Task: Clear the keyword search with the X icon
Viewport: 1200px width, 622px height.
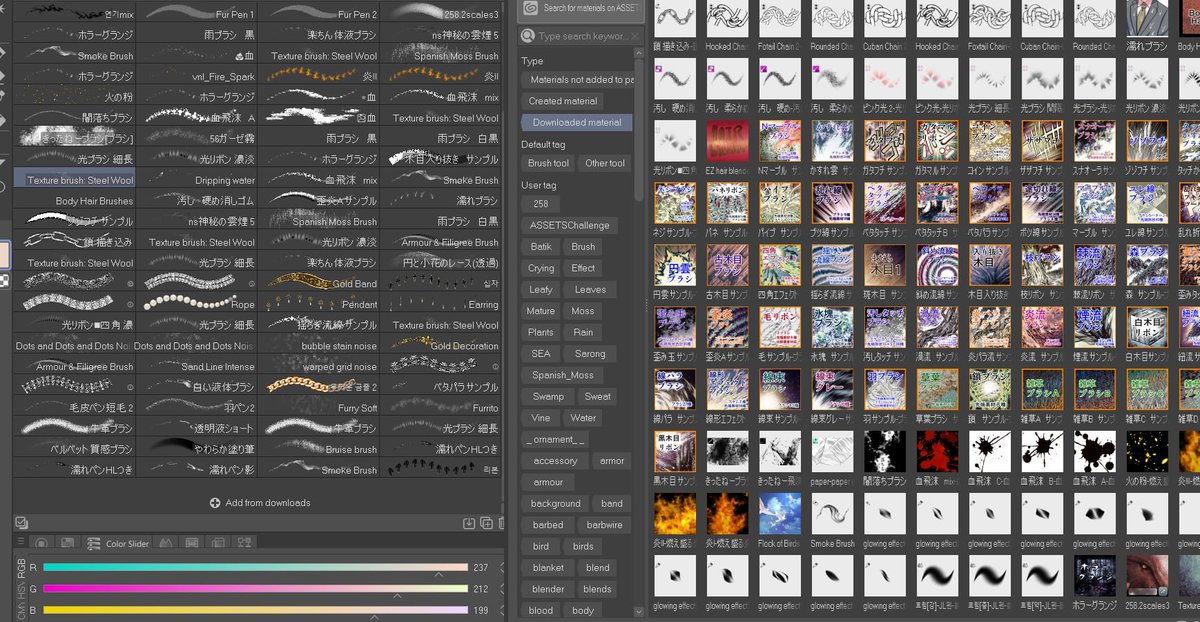Action: [x=634, y=36]
